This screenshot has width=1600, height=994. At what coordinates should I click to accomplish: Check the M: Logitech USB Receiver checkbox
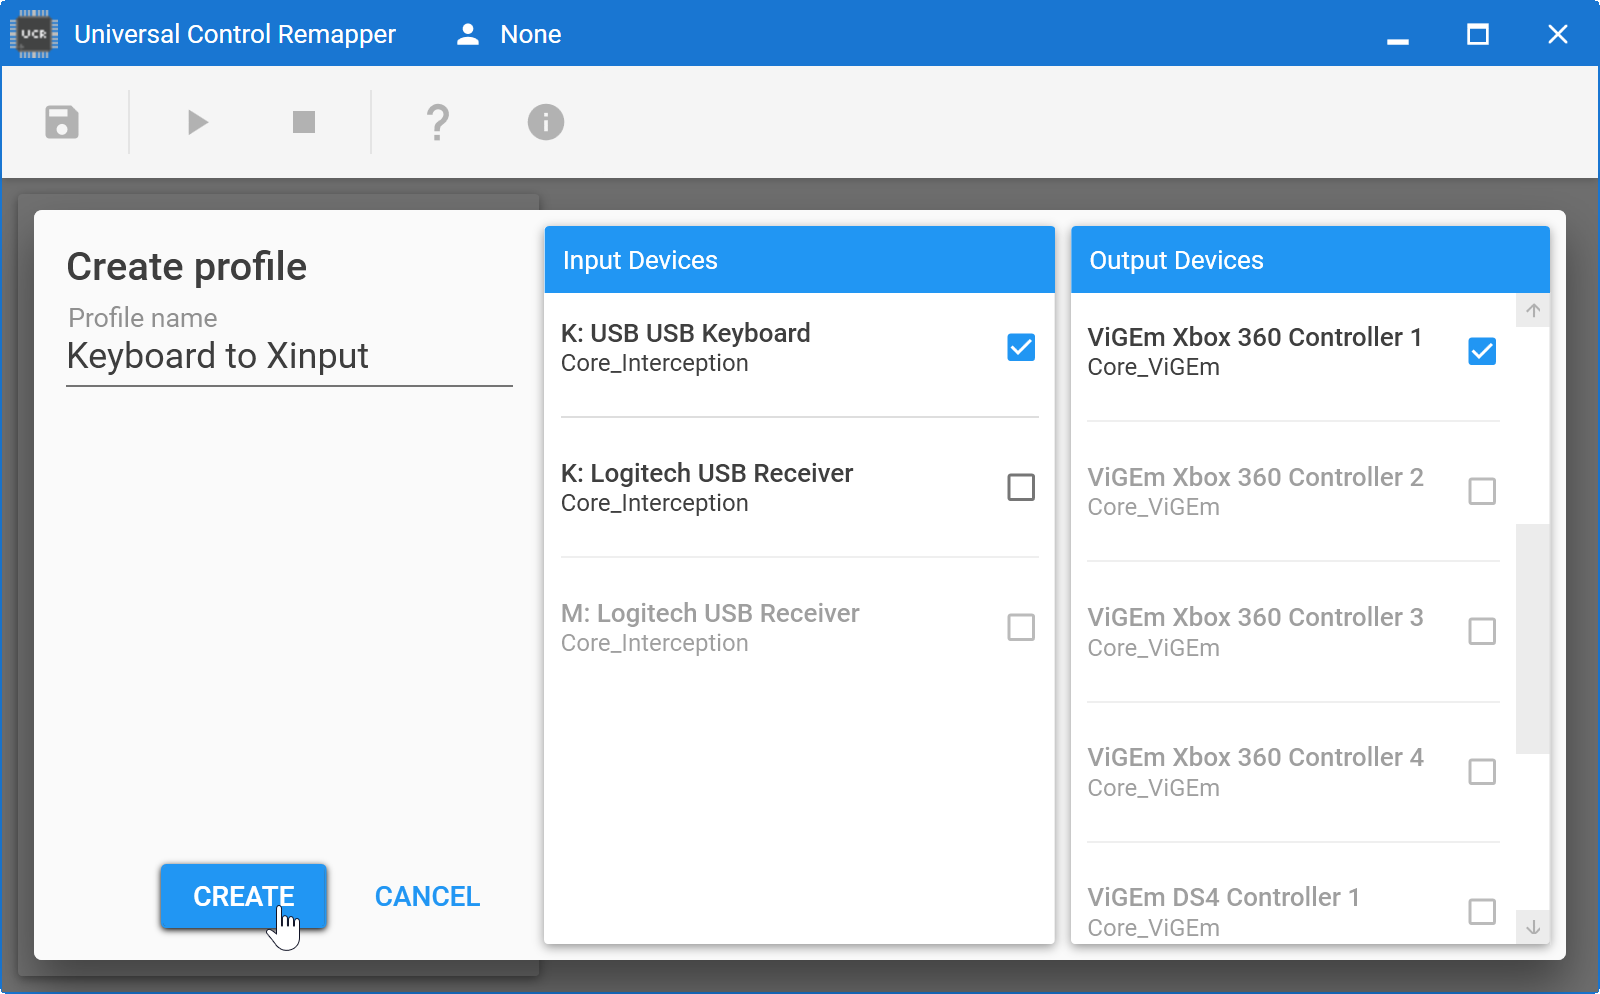click(1020, 627)
